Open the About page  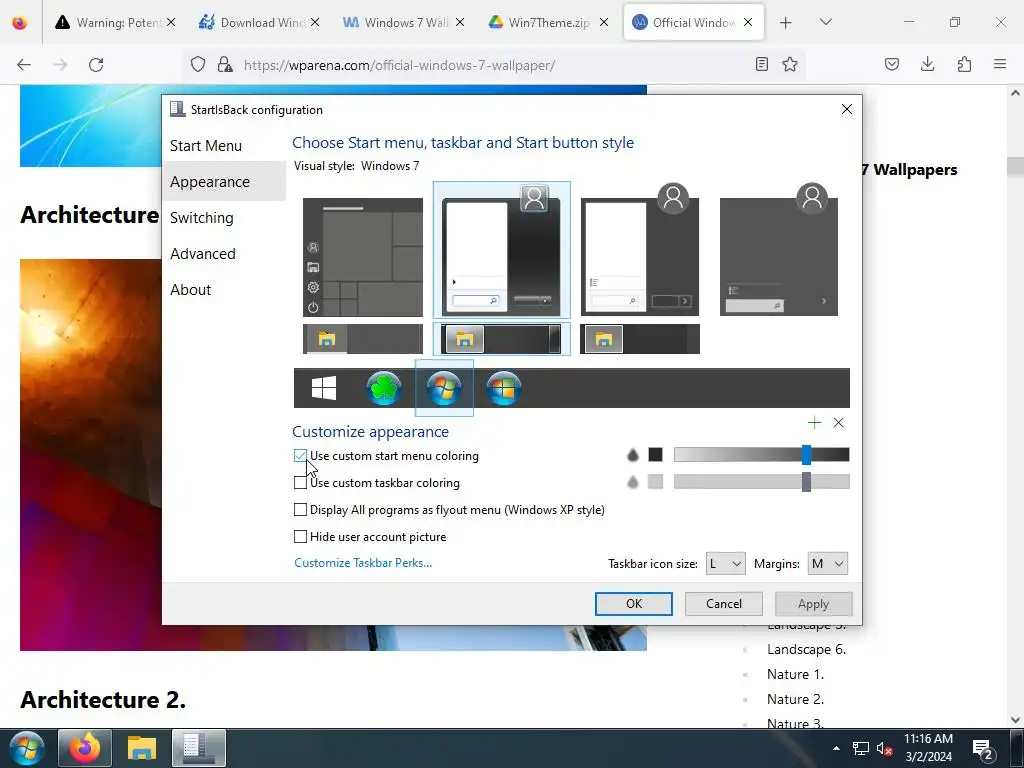coord(190,289)
